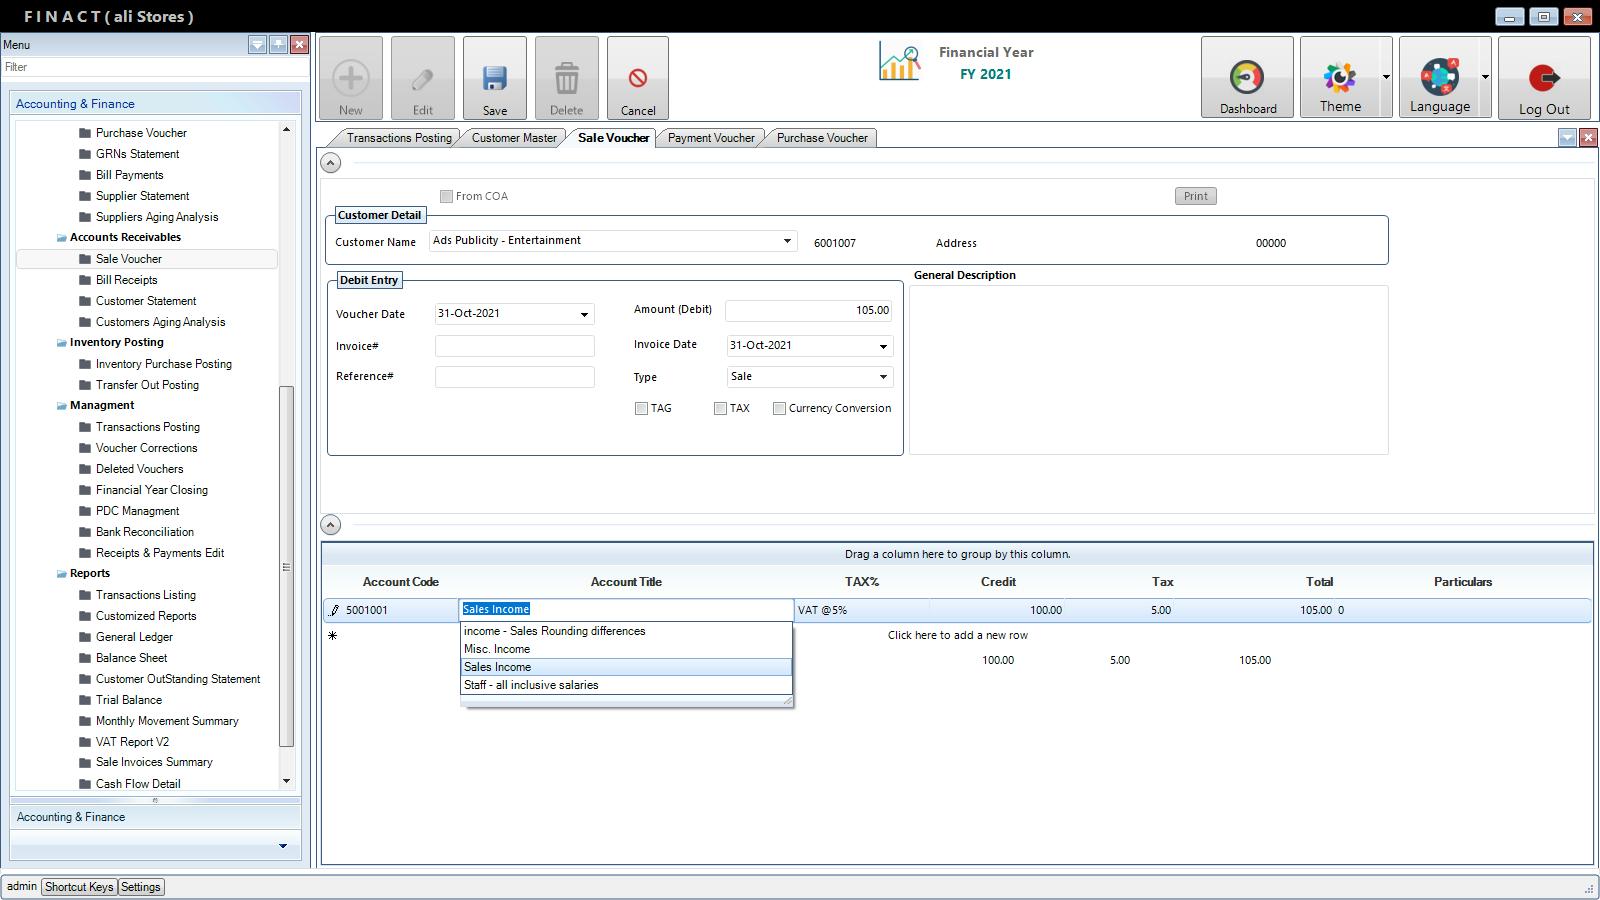Tick the TAX checkbox
The width and height of the screenshot is (1600, 900).
coord(720,408)
